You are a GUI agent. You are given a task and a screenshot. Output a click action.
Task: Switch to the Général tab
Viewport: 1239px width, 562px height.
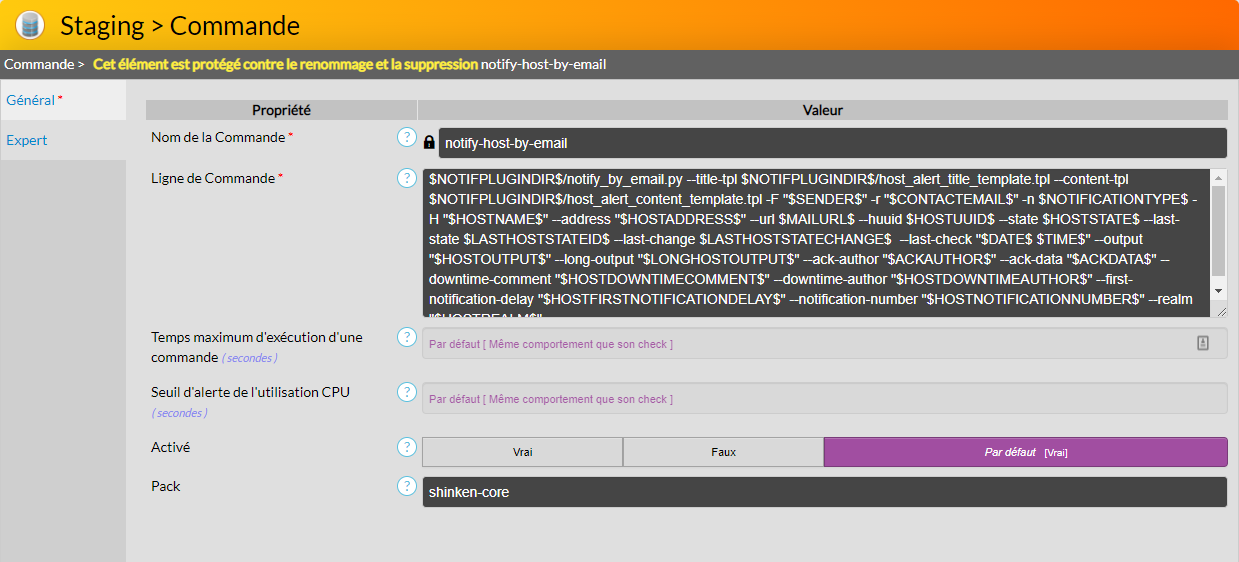pos(63,100)
